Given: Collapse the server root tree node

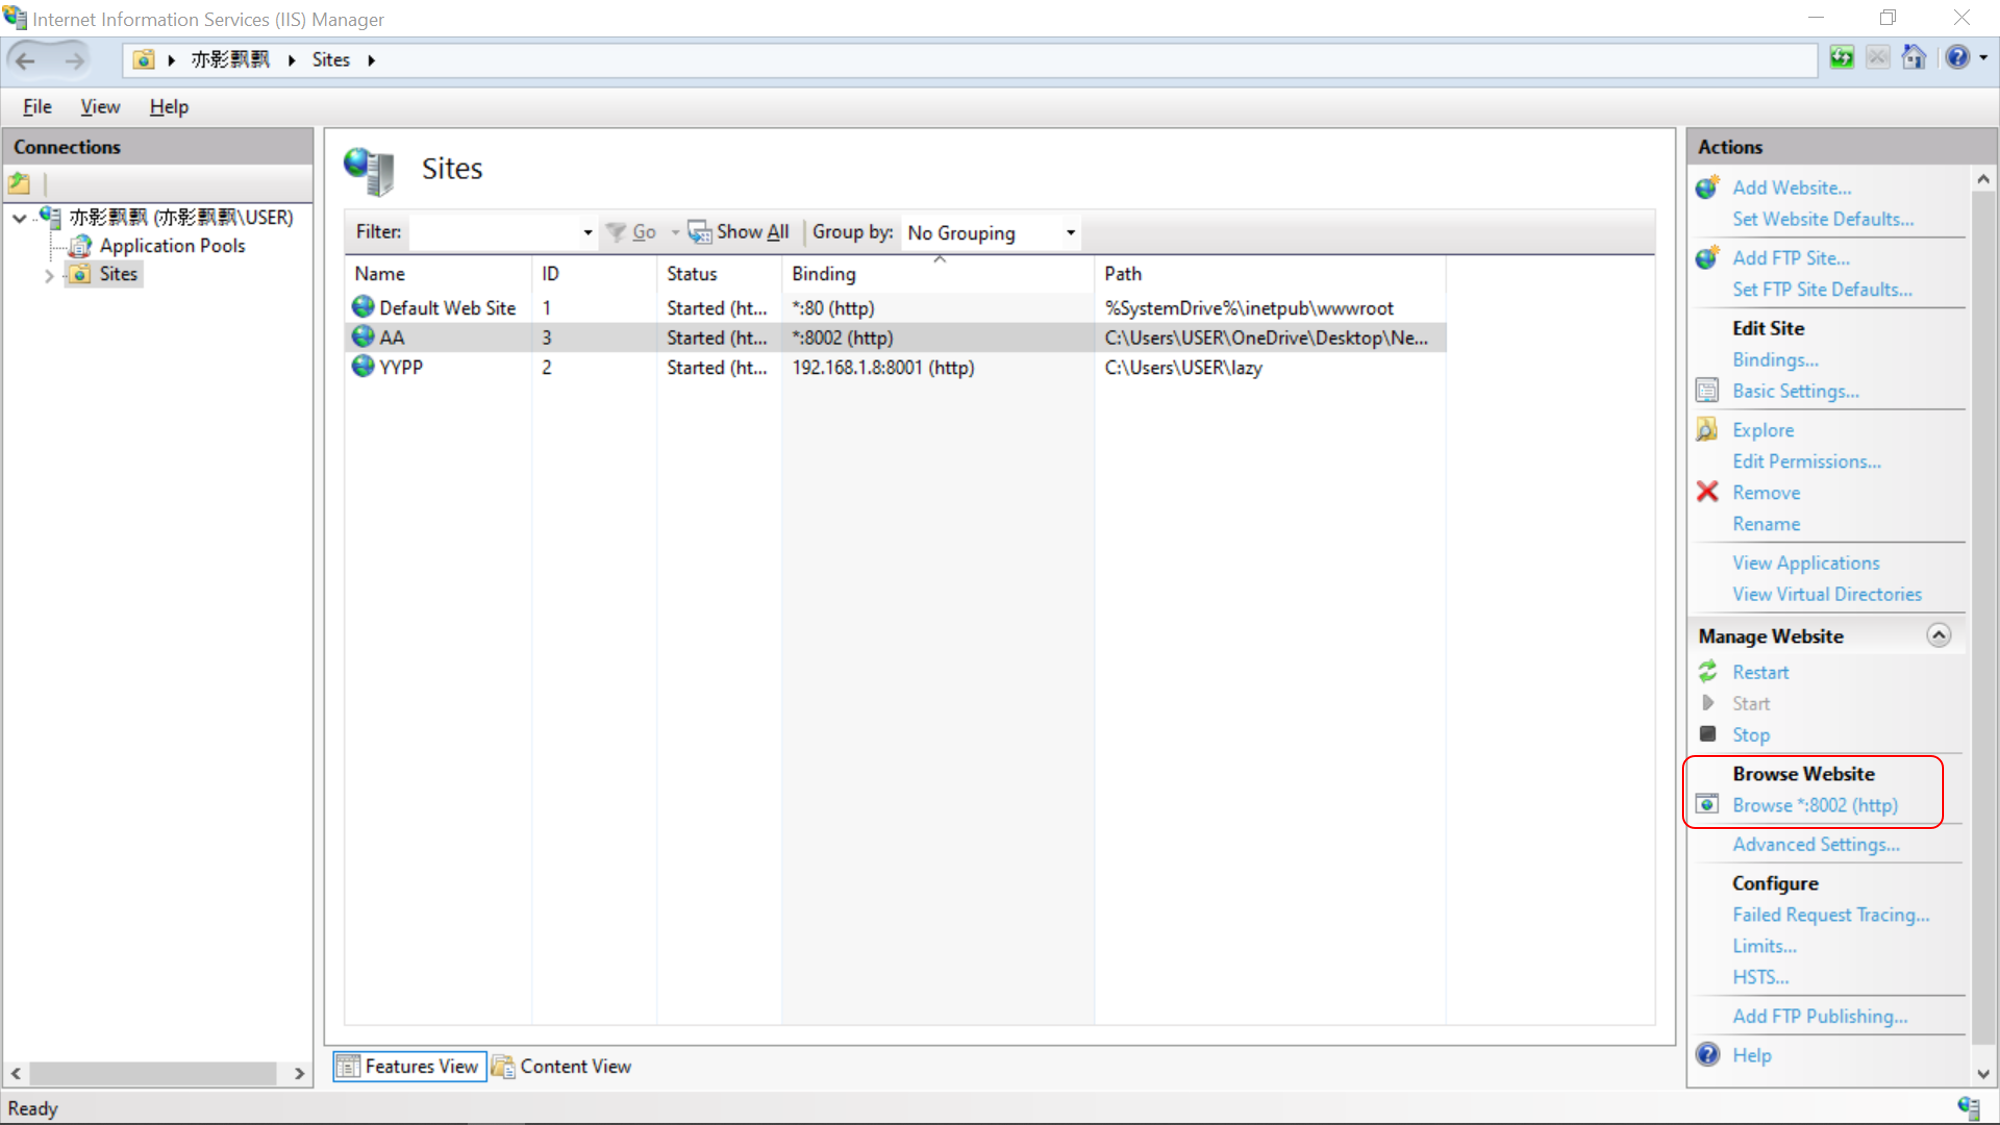Looking at the screenshot, I should coord(20,218).
